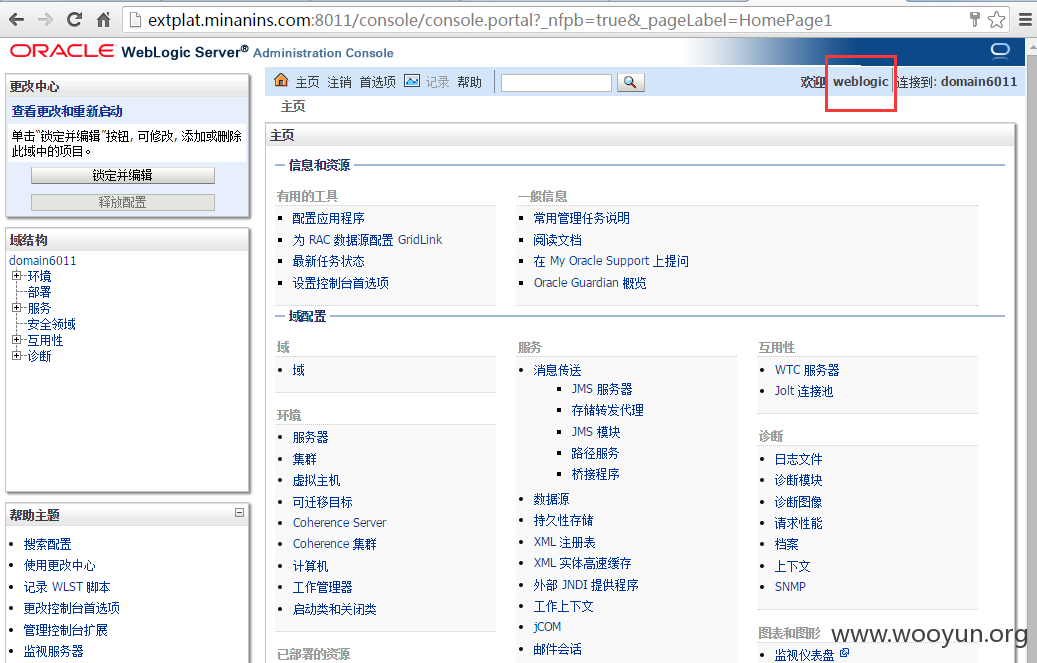Click the browser back arrow
The height and width of the screenshot is (663, 1037).
(x=17, y=20)
